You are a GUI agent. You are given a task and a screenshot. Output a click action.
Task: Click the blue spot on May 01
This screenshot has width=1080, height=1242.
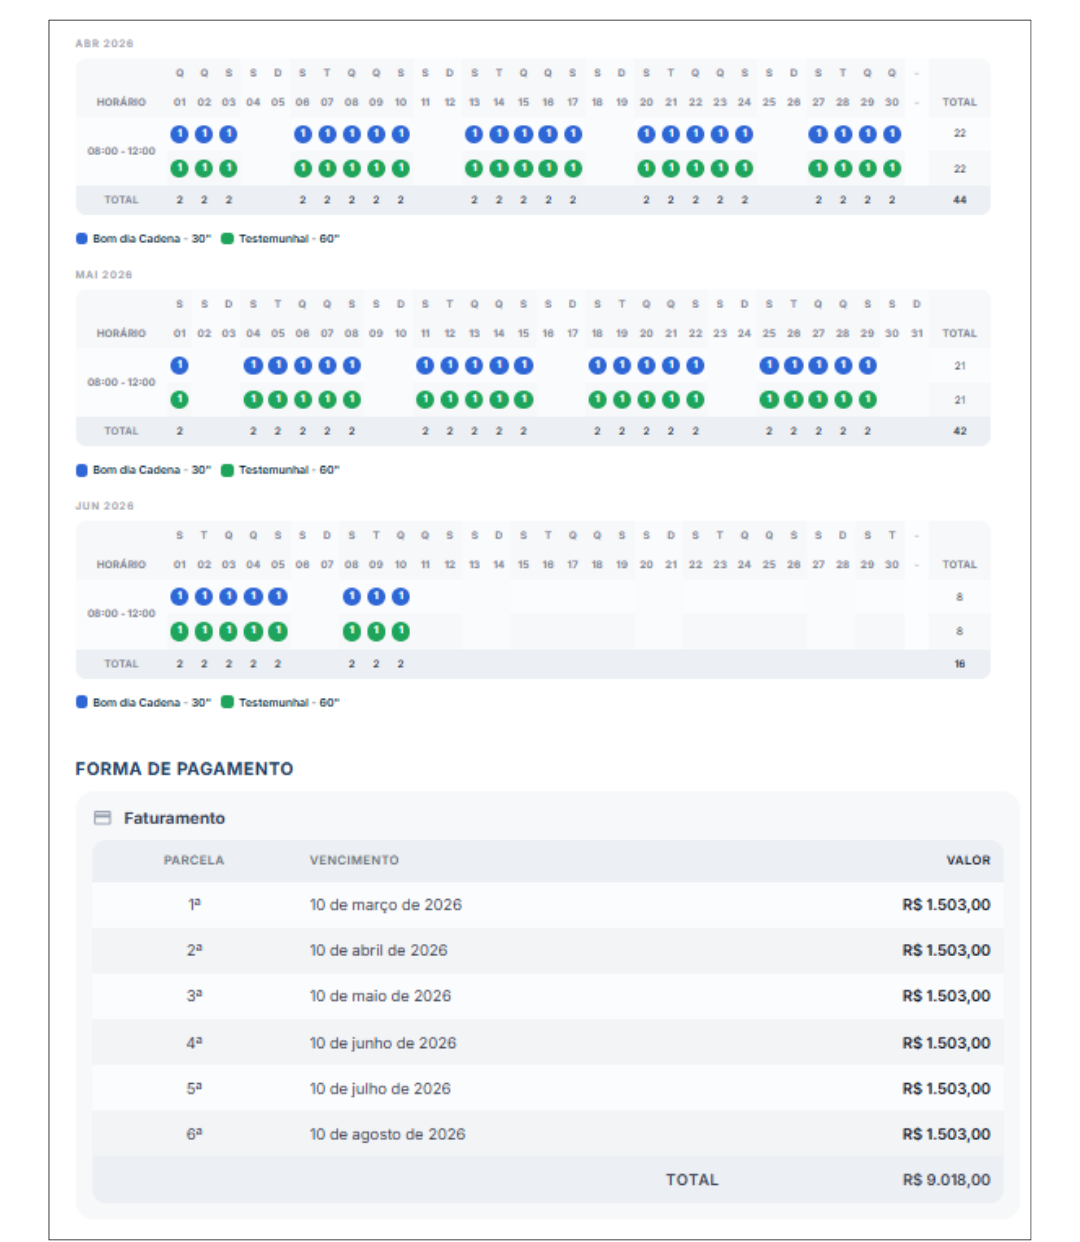click(x=180, y=365)
